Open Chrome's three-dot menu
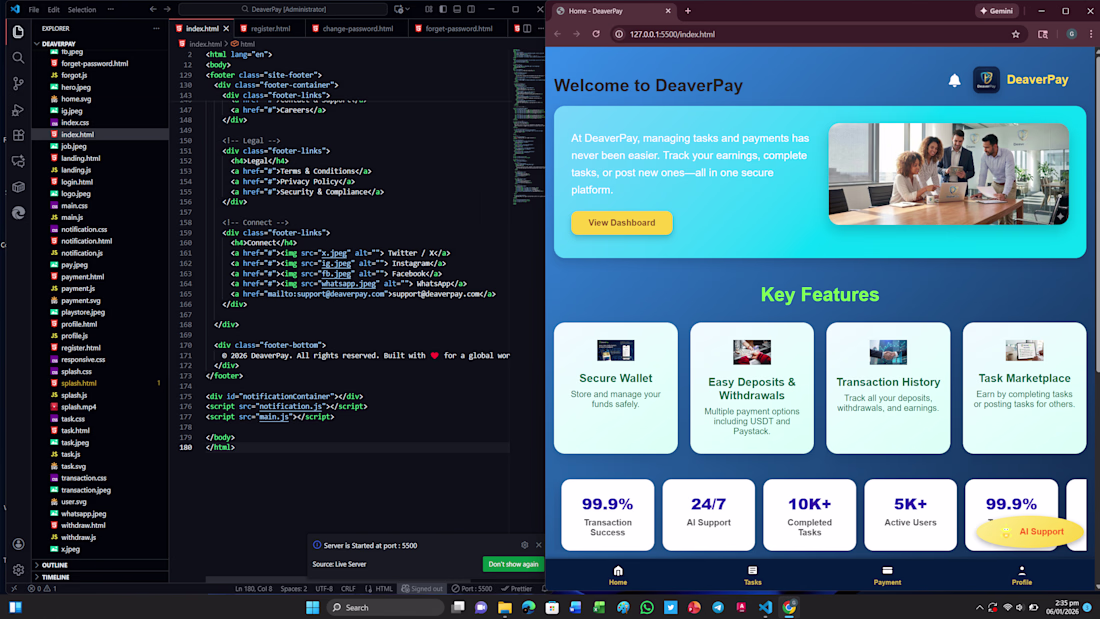 pyautogui.click(x=1091, y=34)
